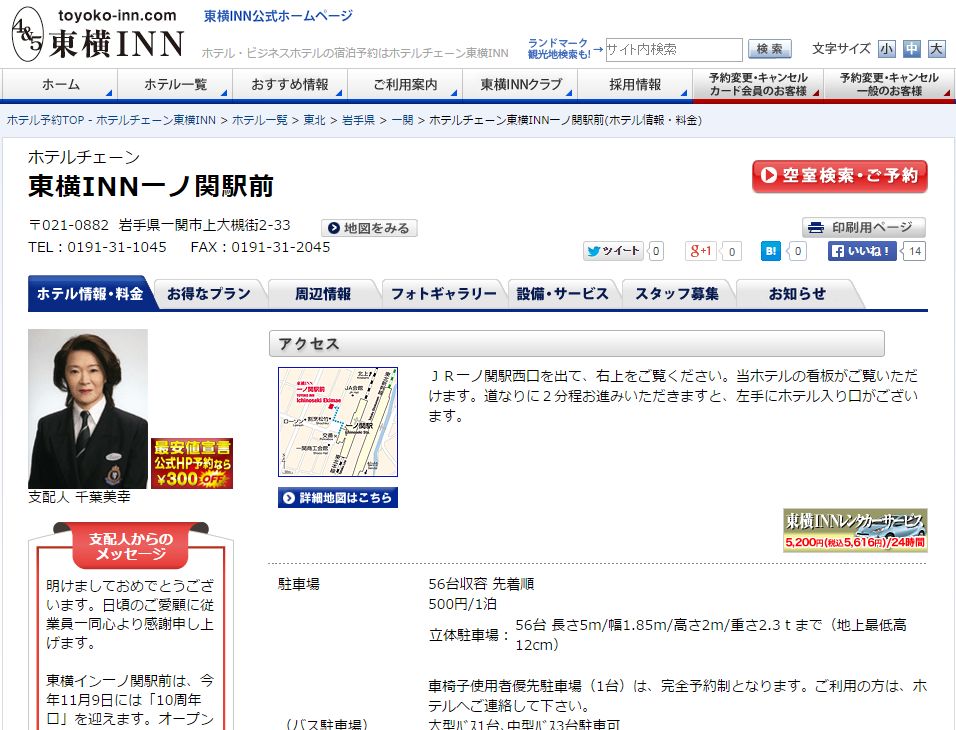Click the FAX：0191-31-2045 text
Screen dimensions: 956x730
tap(260, 247)
